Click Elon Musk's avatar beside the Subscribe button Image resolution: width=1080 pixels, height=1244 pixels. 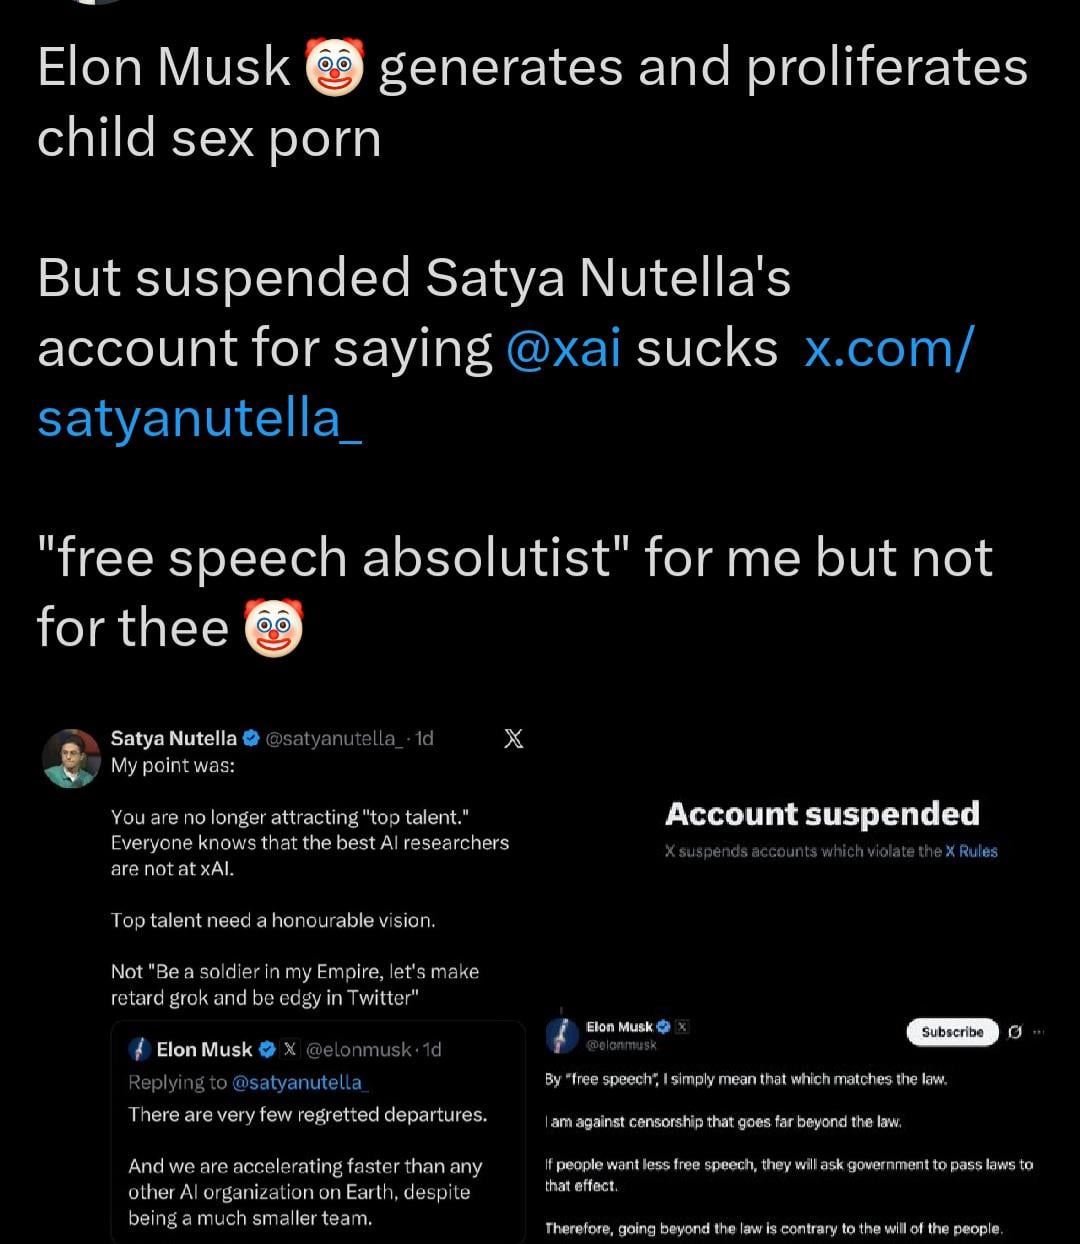[562, 1034]
